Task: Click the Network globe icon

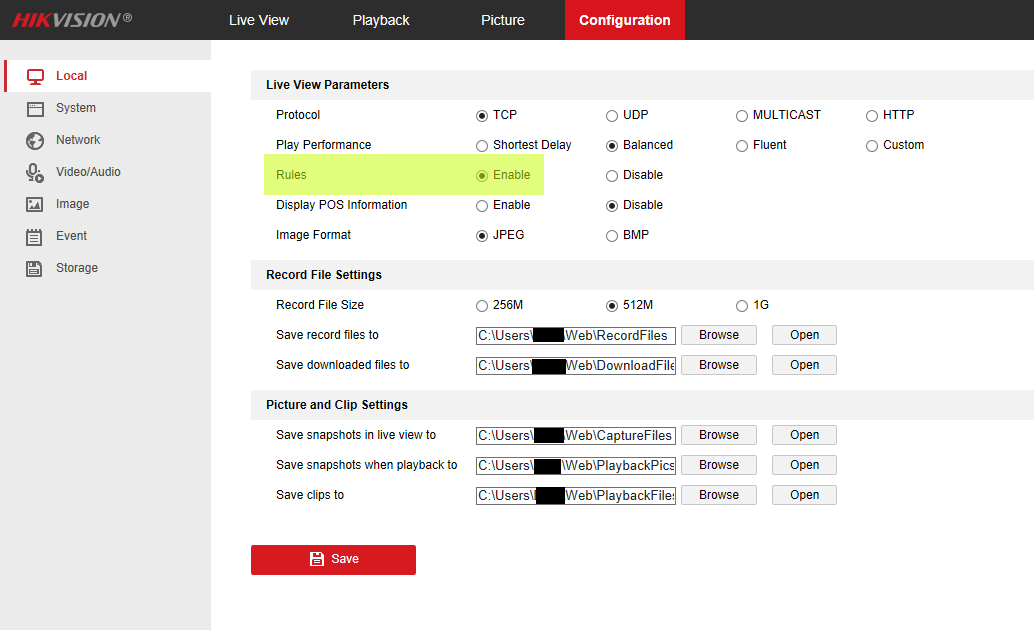Action: [35, 140]
